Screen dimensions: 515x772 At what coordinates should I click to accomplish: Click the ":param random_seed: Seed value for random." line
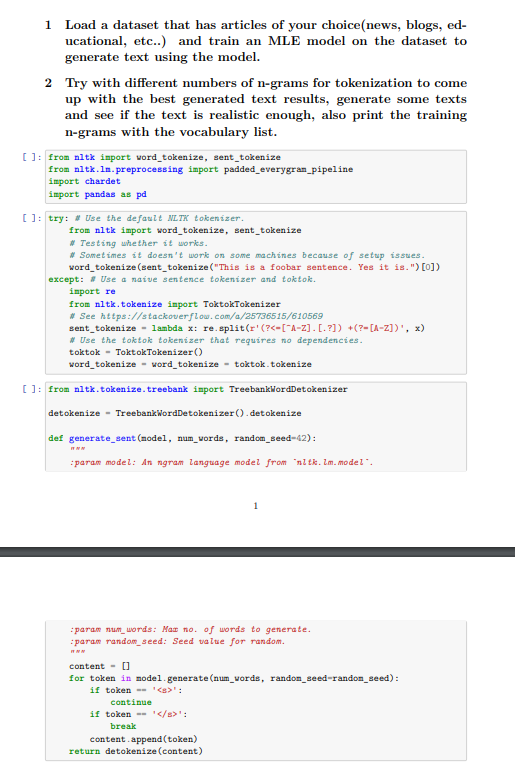coord(177,641)
